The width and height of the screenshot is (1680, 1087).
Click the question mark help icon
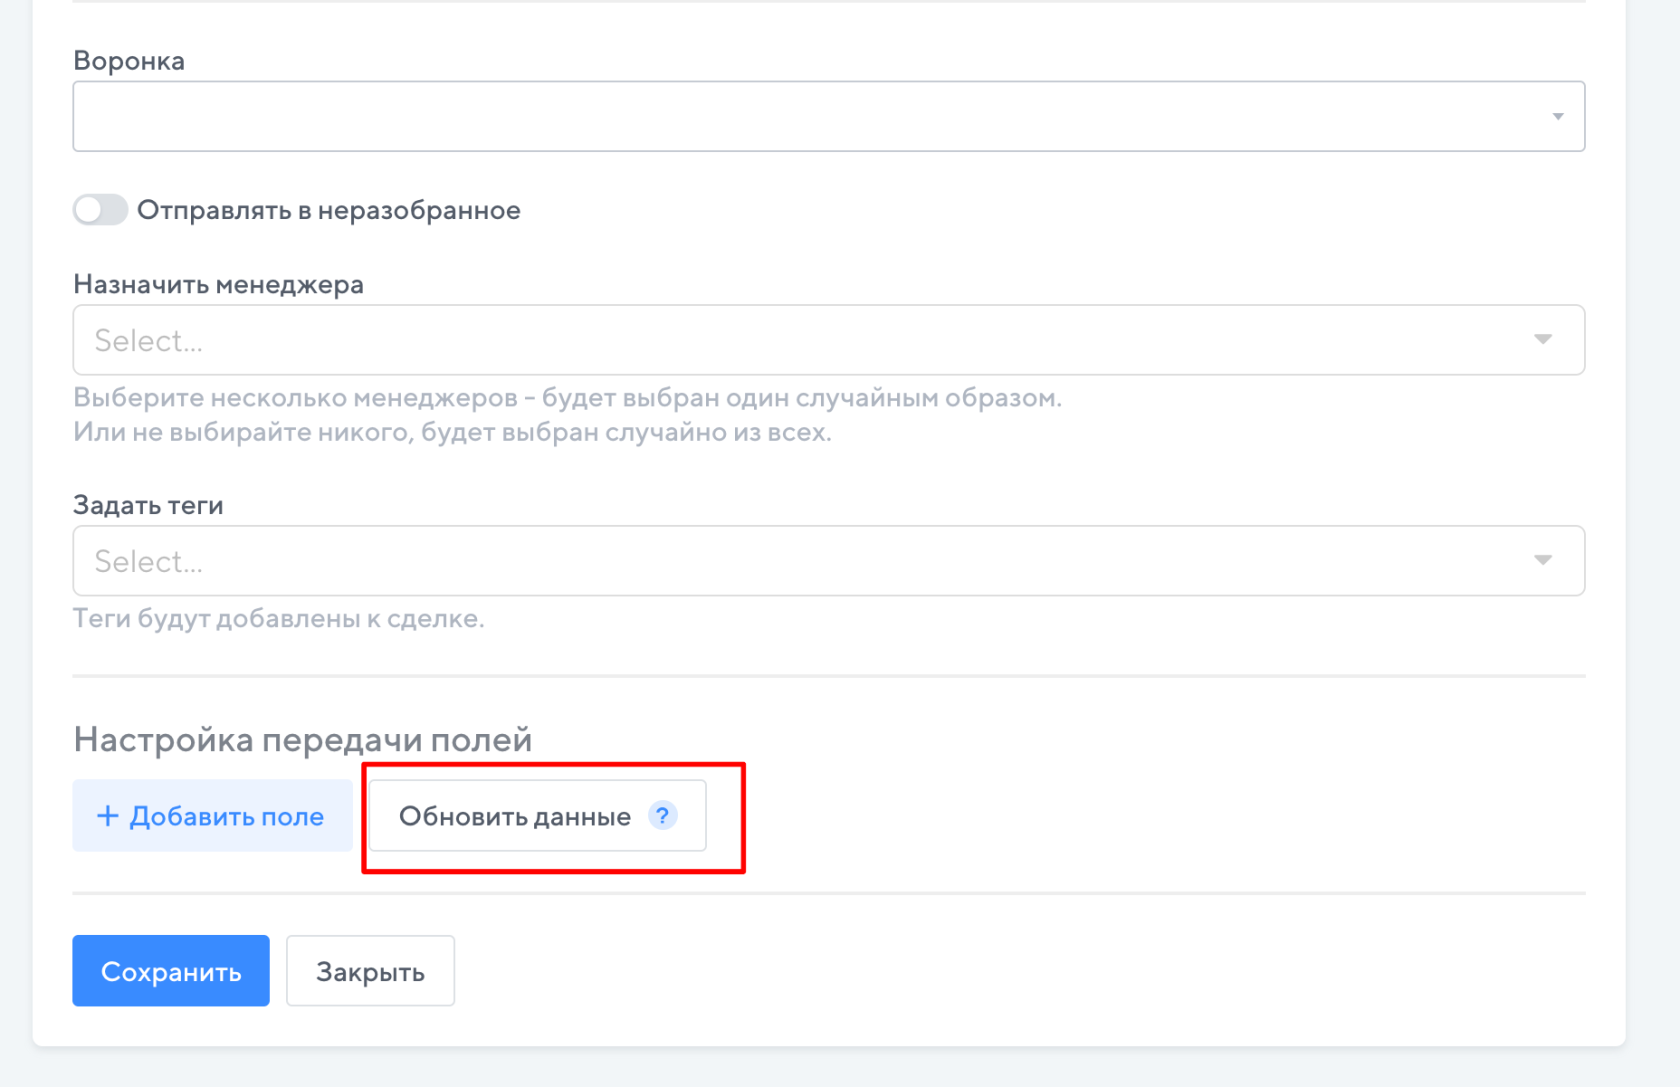[x=662, y=816]
